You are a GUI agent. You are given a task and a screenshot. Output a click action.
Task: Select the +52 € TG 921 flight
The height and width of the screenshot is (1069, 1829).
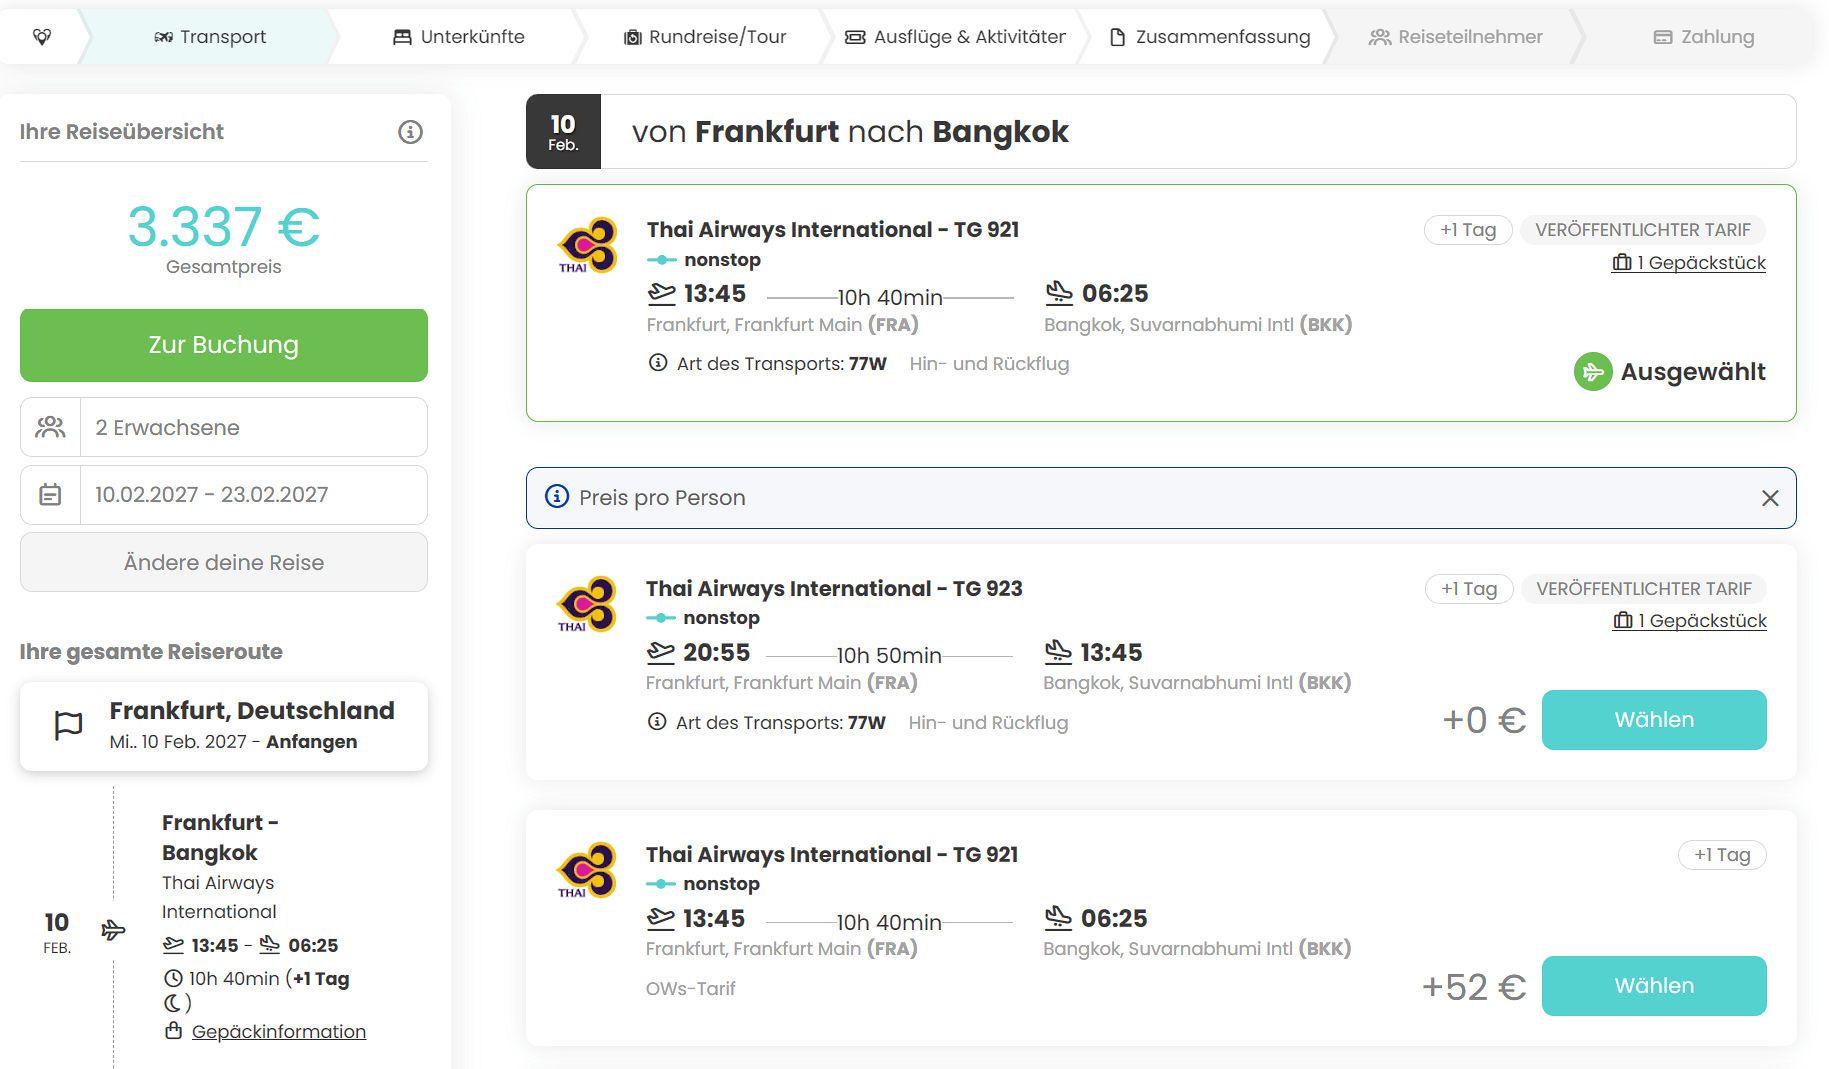(1654, 986)
